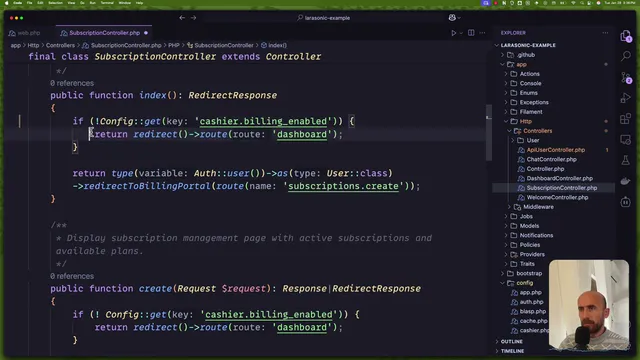Click '0 references' above index function
The width and height of the screenshot is (640, 360).
[72, 83]
